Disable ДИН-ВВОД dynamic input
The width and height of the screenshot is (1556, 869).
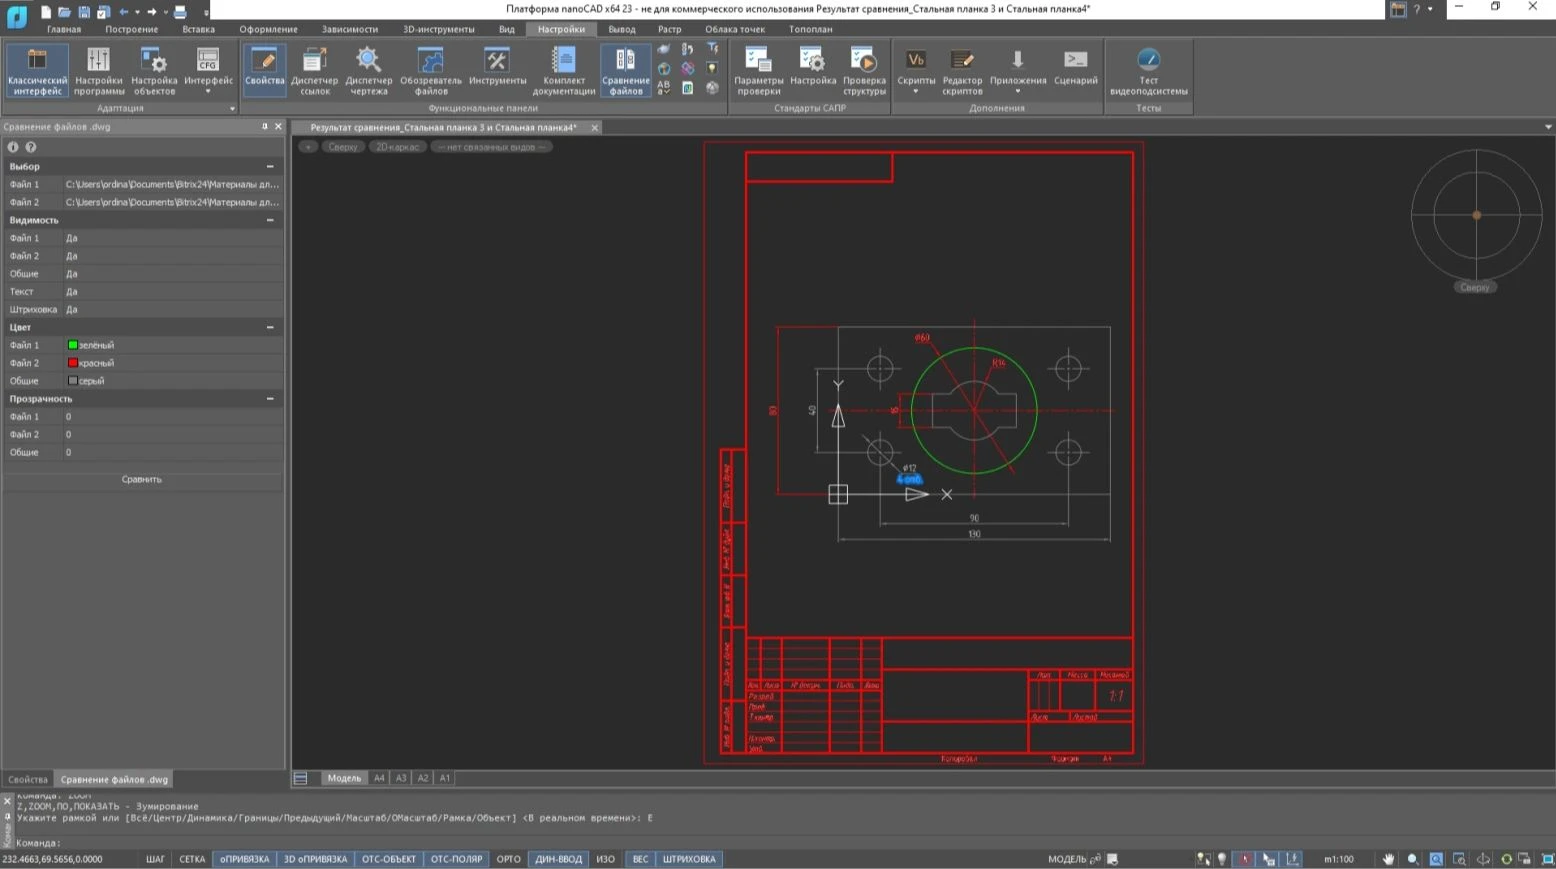point(558,859)
